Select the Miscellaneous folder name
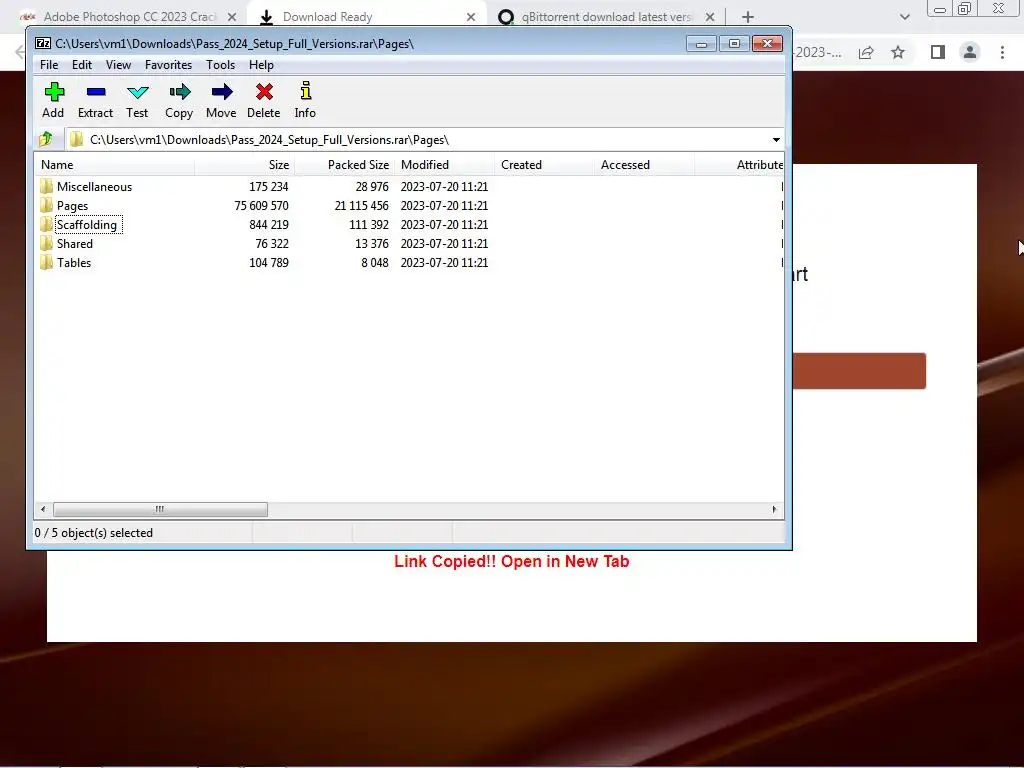Image resolution: width=1024 pixels, height=768 pixels. 94,186
